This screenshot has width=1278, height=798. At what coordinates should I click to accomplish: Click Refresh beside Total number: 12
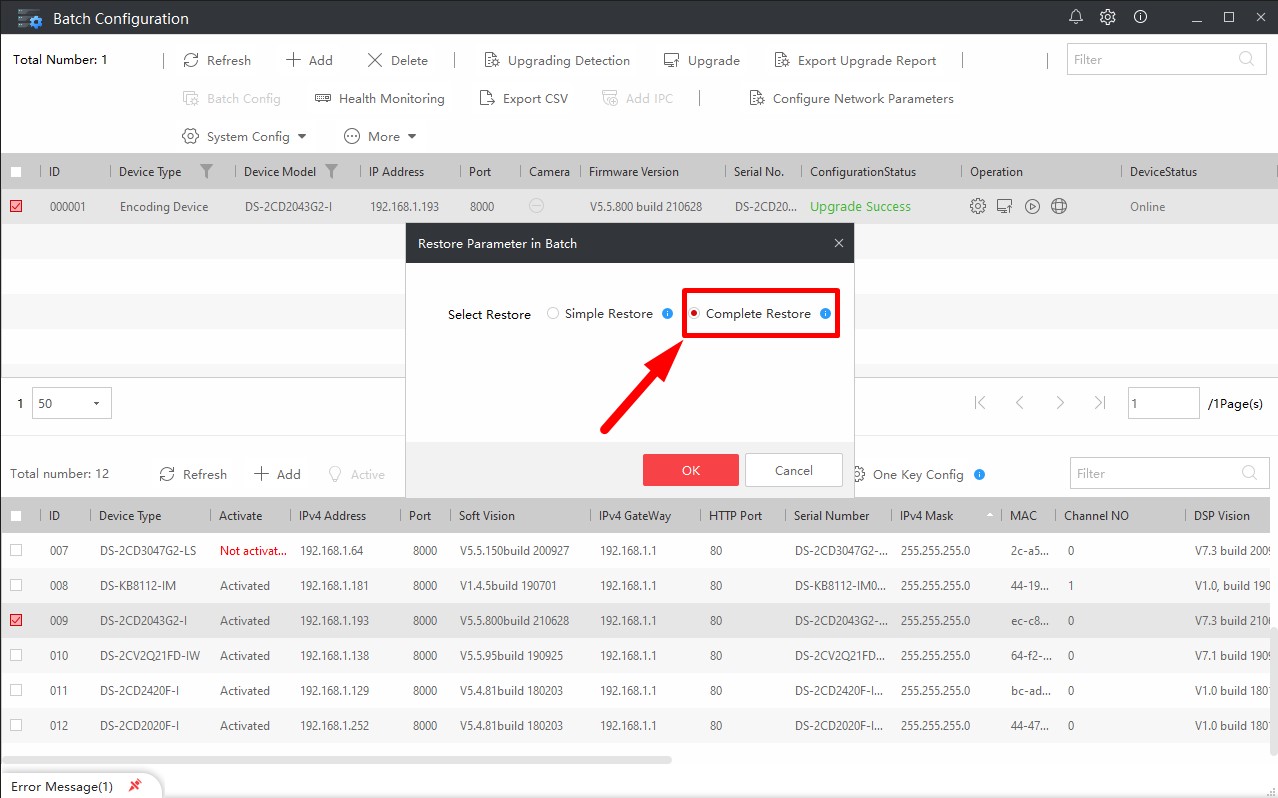pyautogui.click(x=193, y=474)
